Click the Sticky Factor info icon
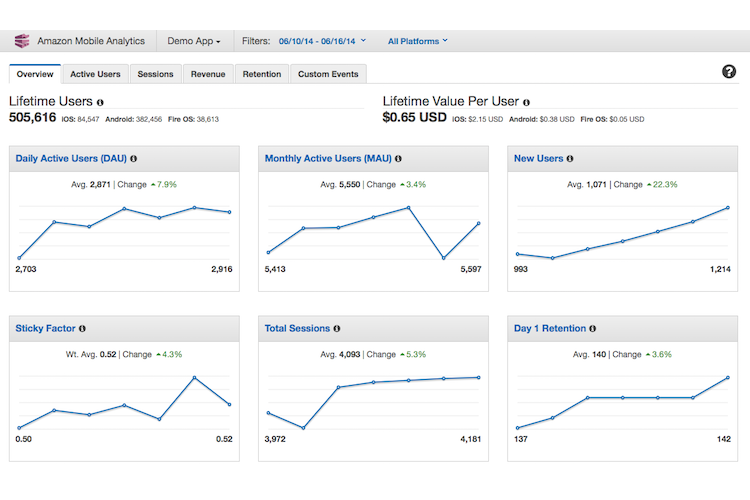750x500 pixels. point(82,328)
